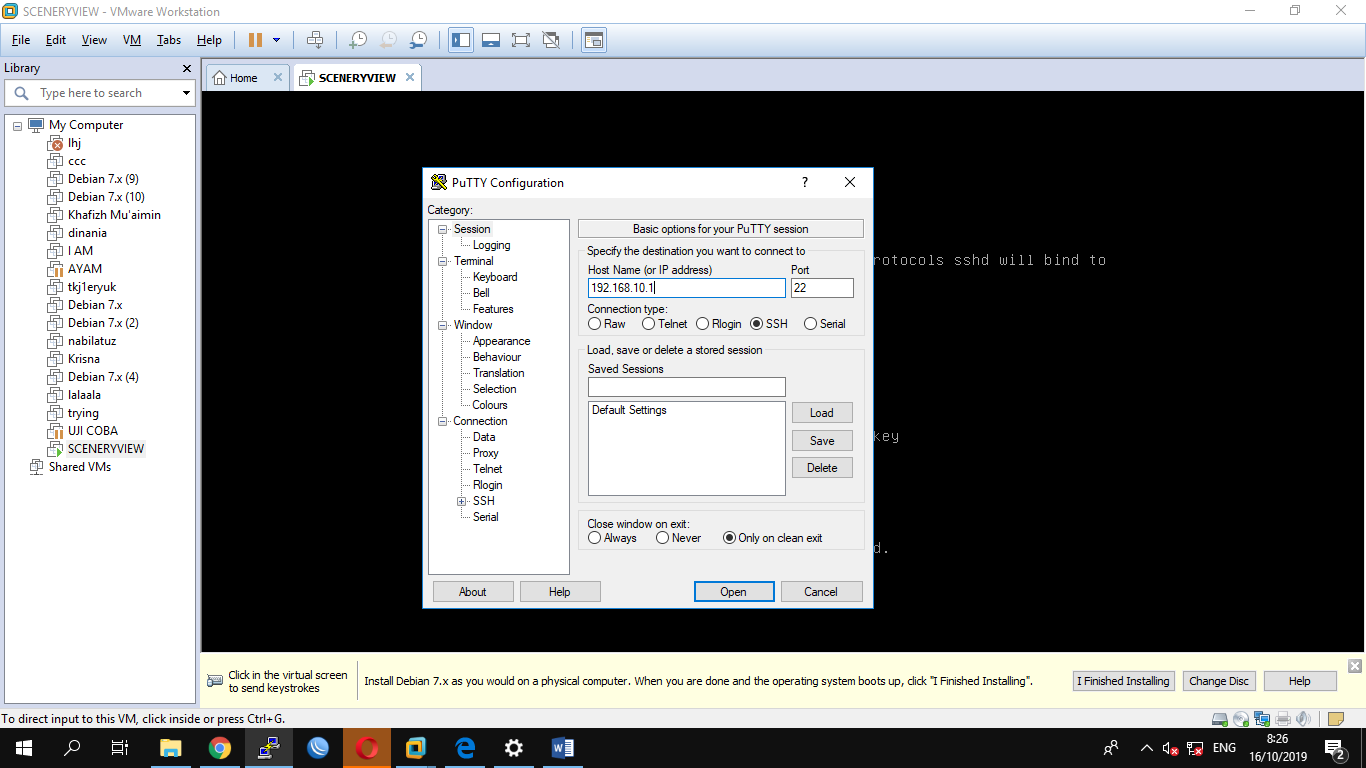Click the Host Name input field
The height and width of the screenshot is (768, 1366).
click(687, 288)
